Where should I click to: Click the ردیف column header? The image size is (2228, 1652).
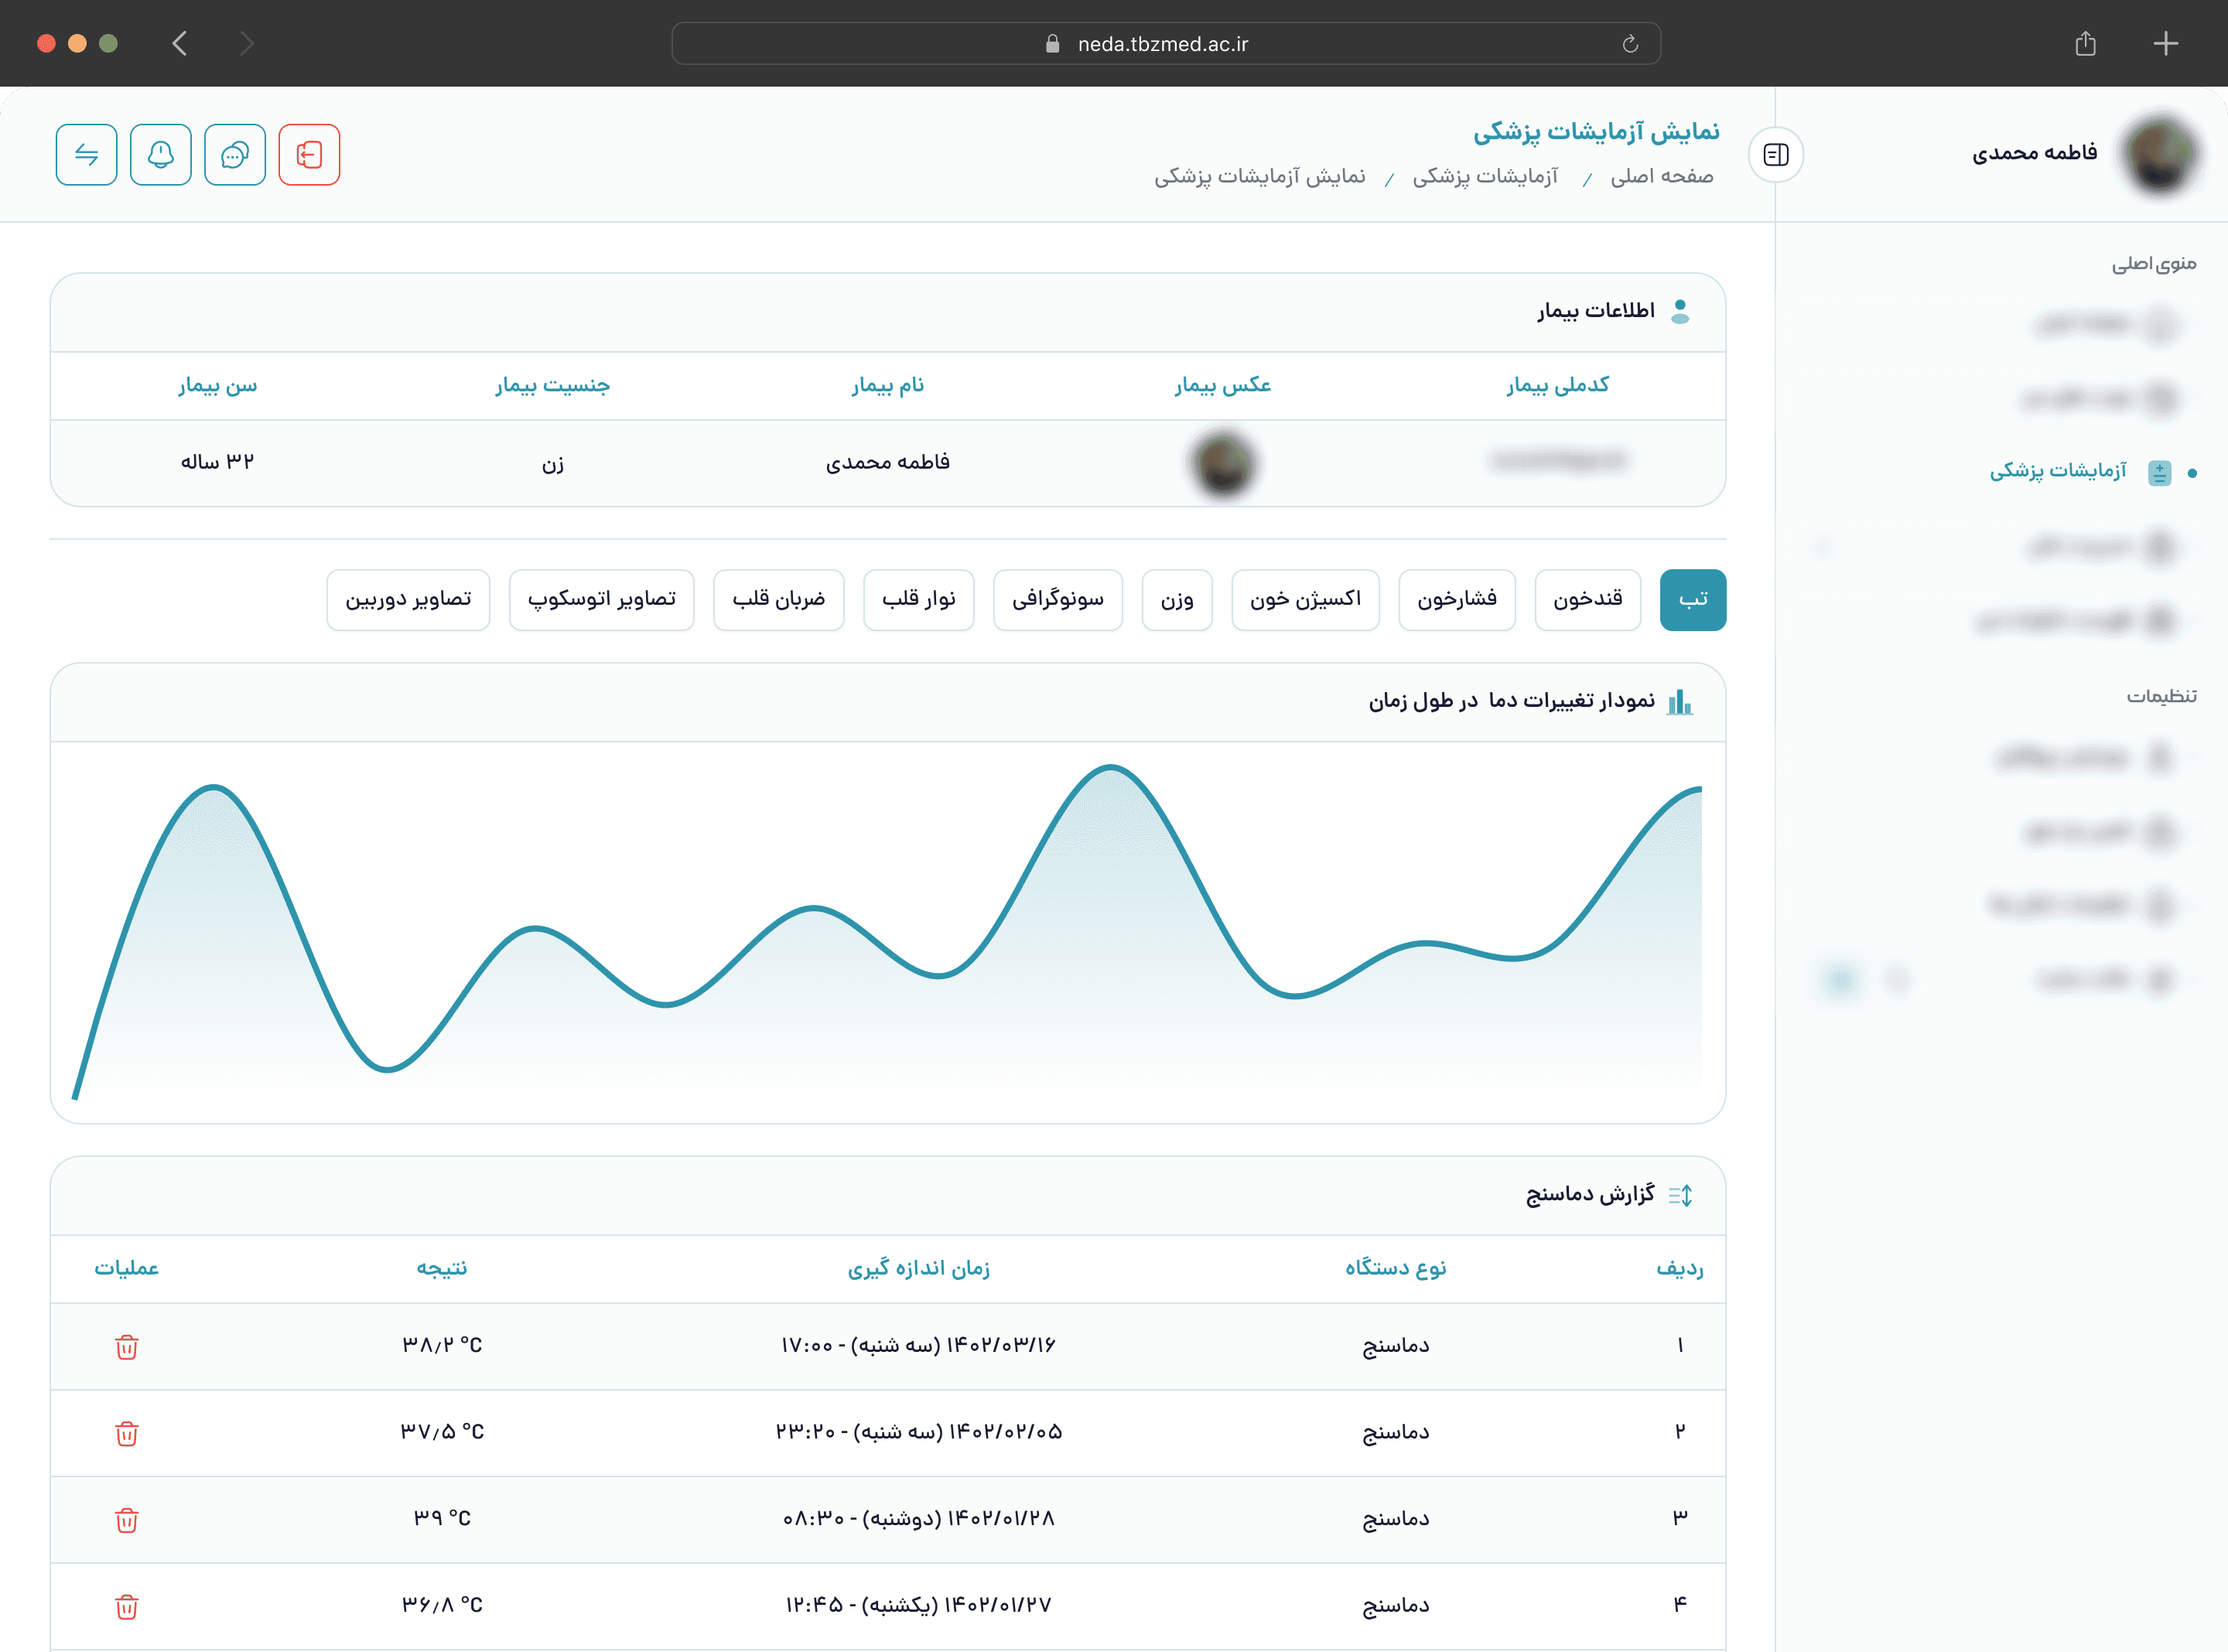(1679, 1269)
